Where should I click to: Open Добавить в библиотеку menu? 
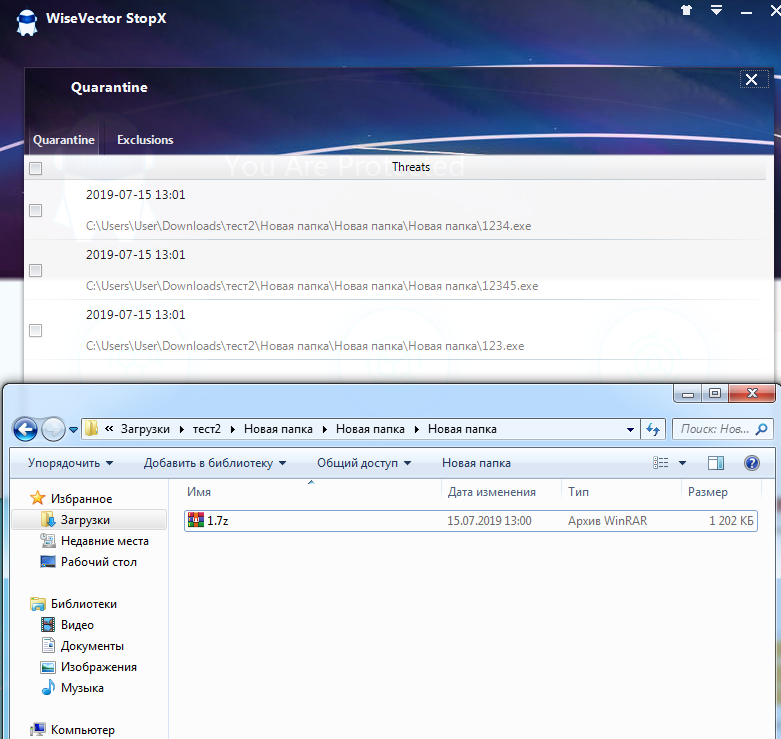click(x=215, y=463)
